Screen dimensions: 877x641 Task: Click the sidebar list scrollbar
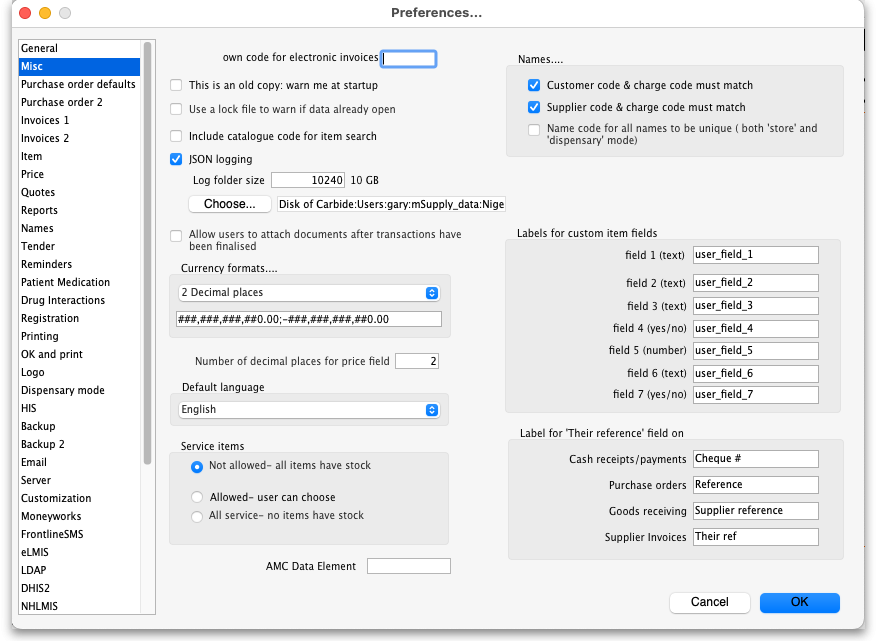click(148, 253)
